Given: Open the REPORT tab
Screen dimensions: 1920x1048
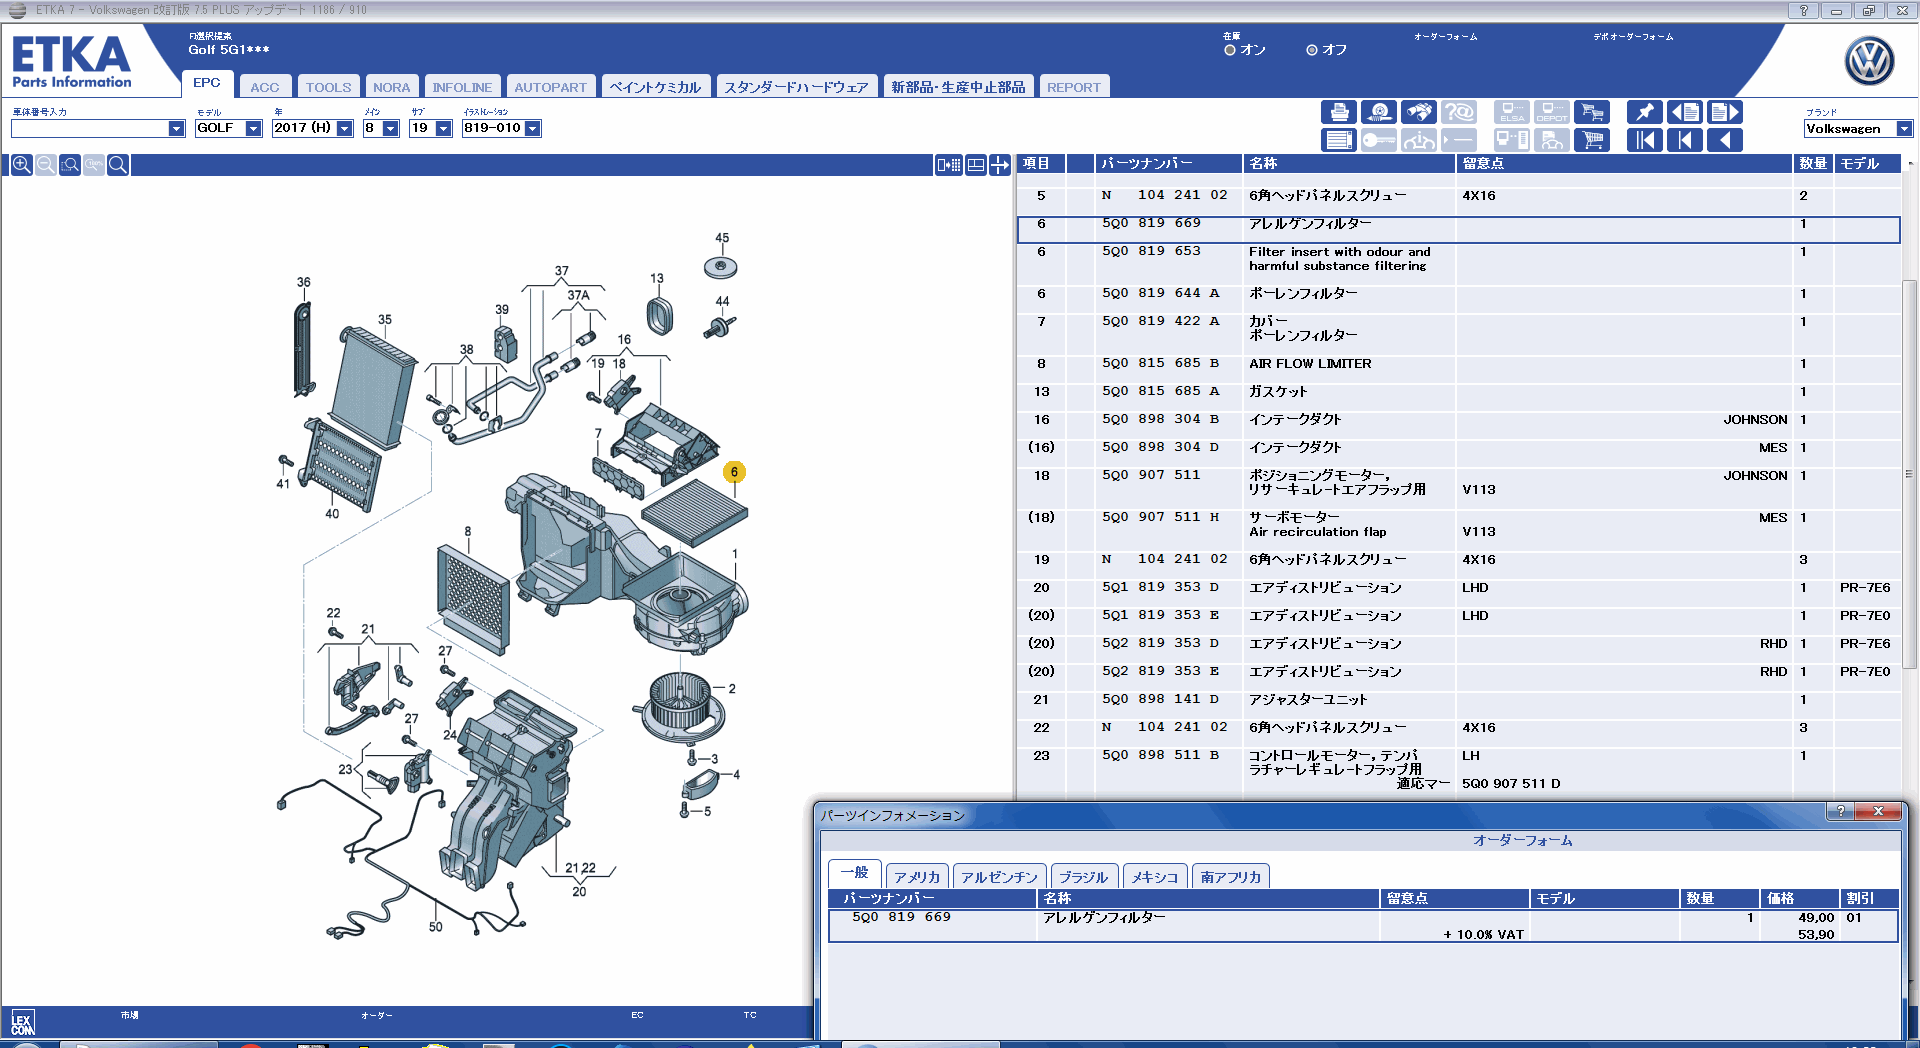Looking at the screenshot, I should coord(1074,87).
